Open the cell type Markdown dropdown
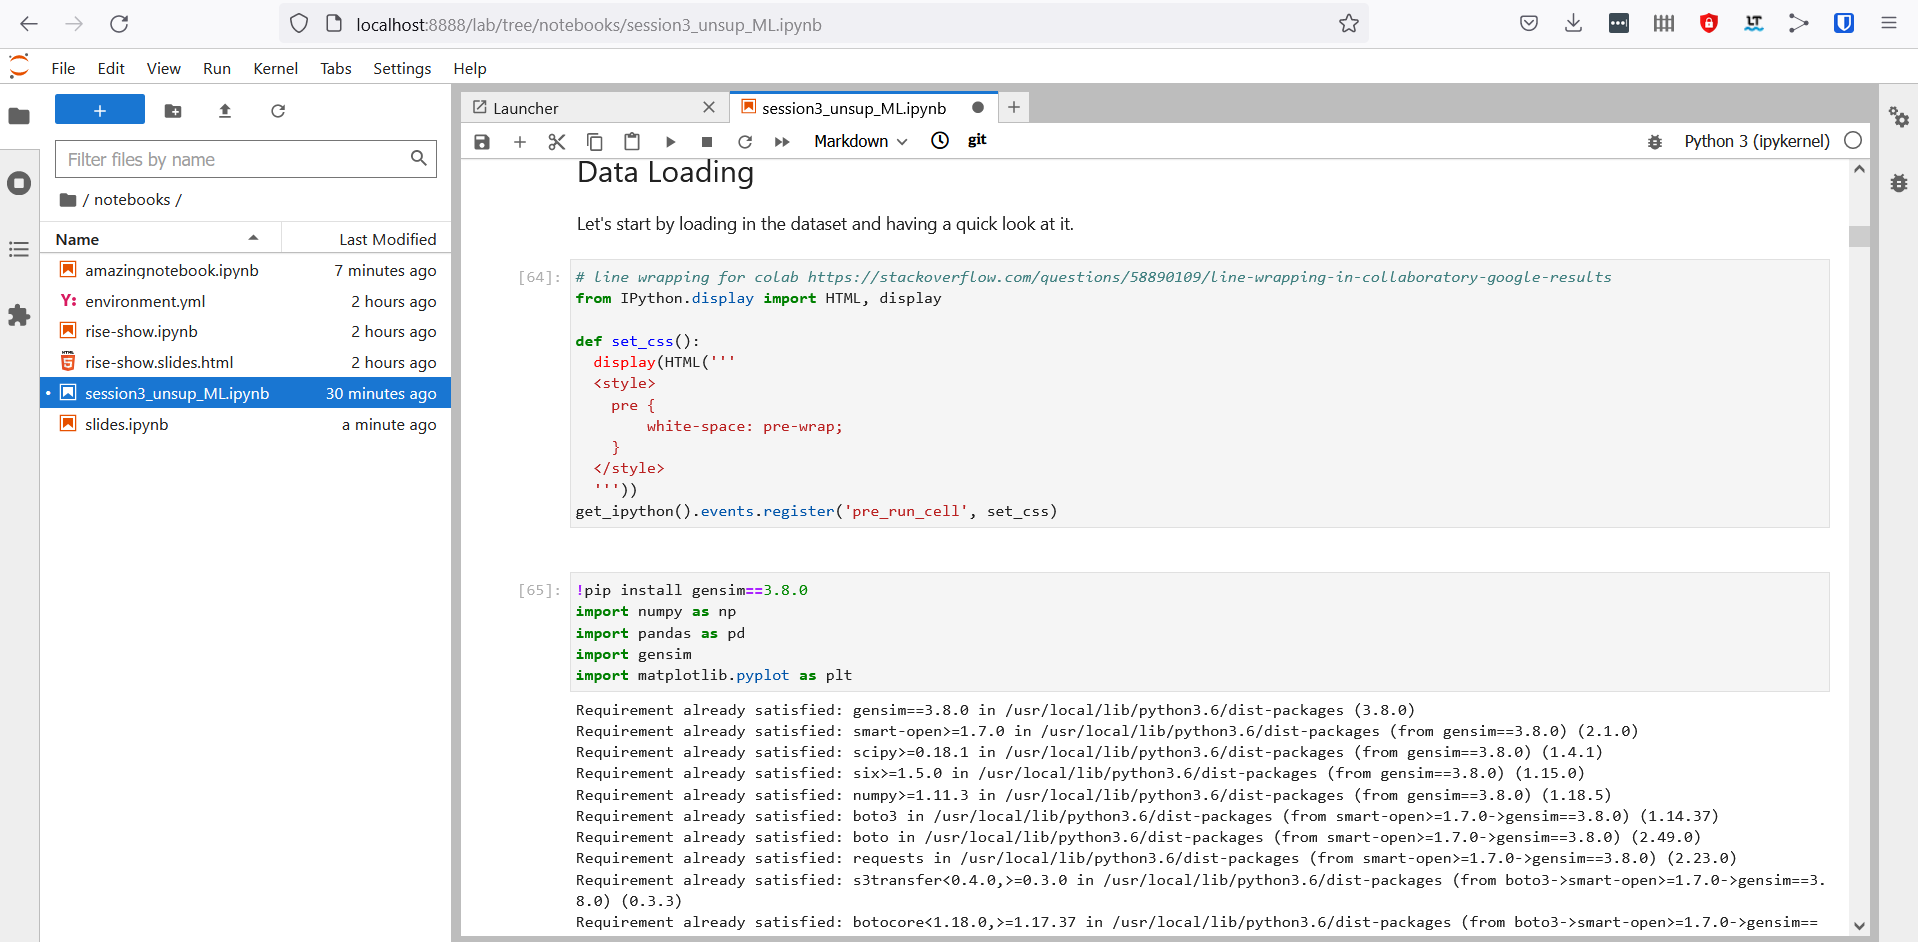 860,141
